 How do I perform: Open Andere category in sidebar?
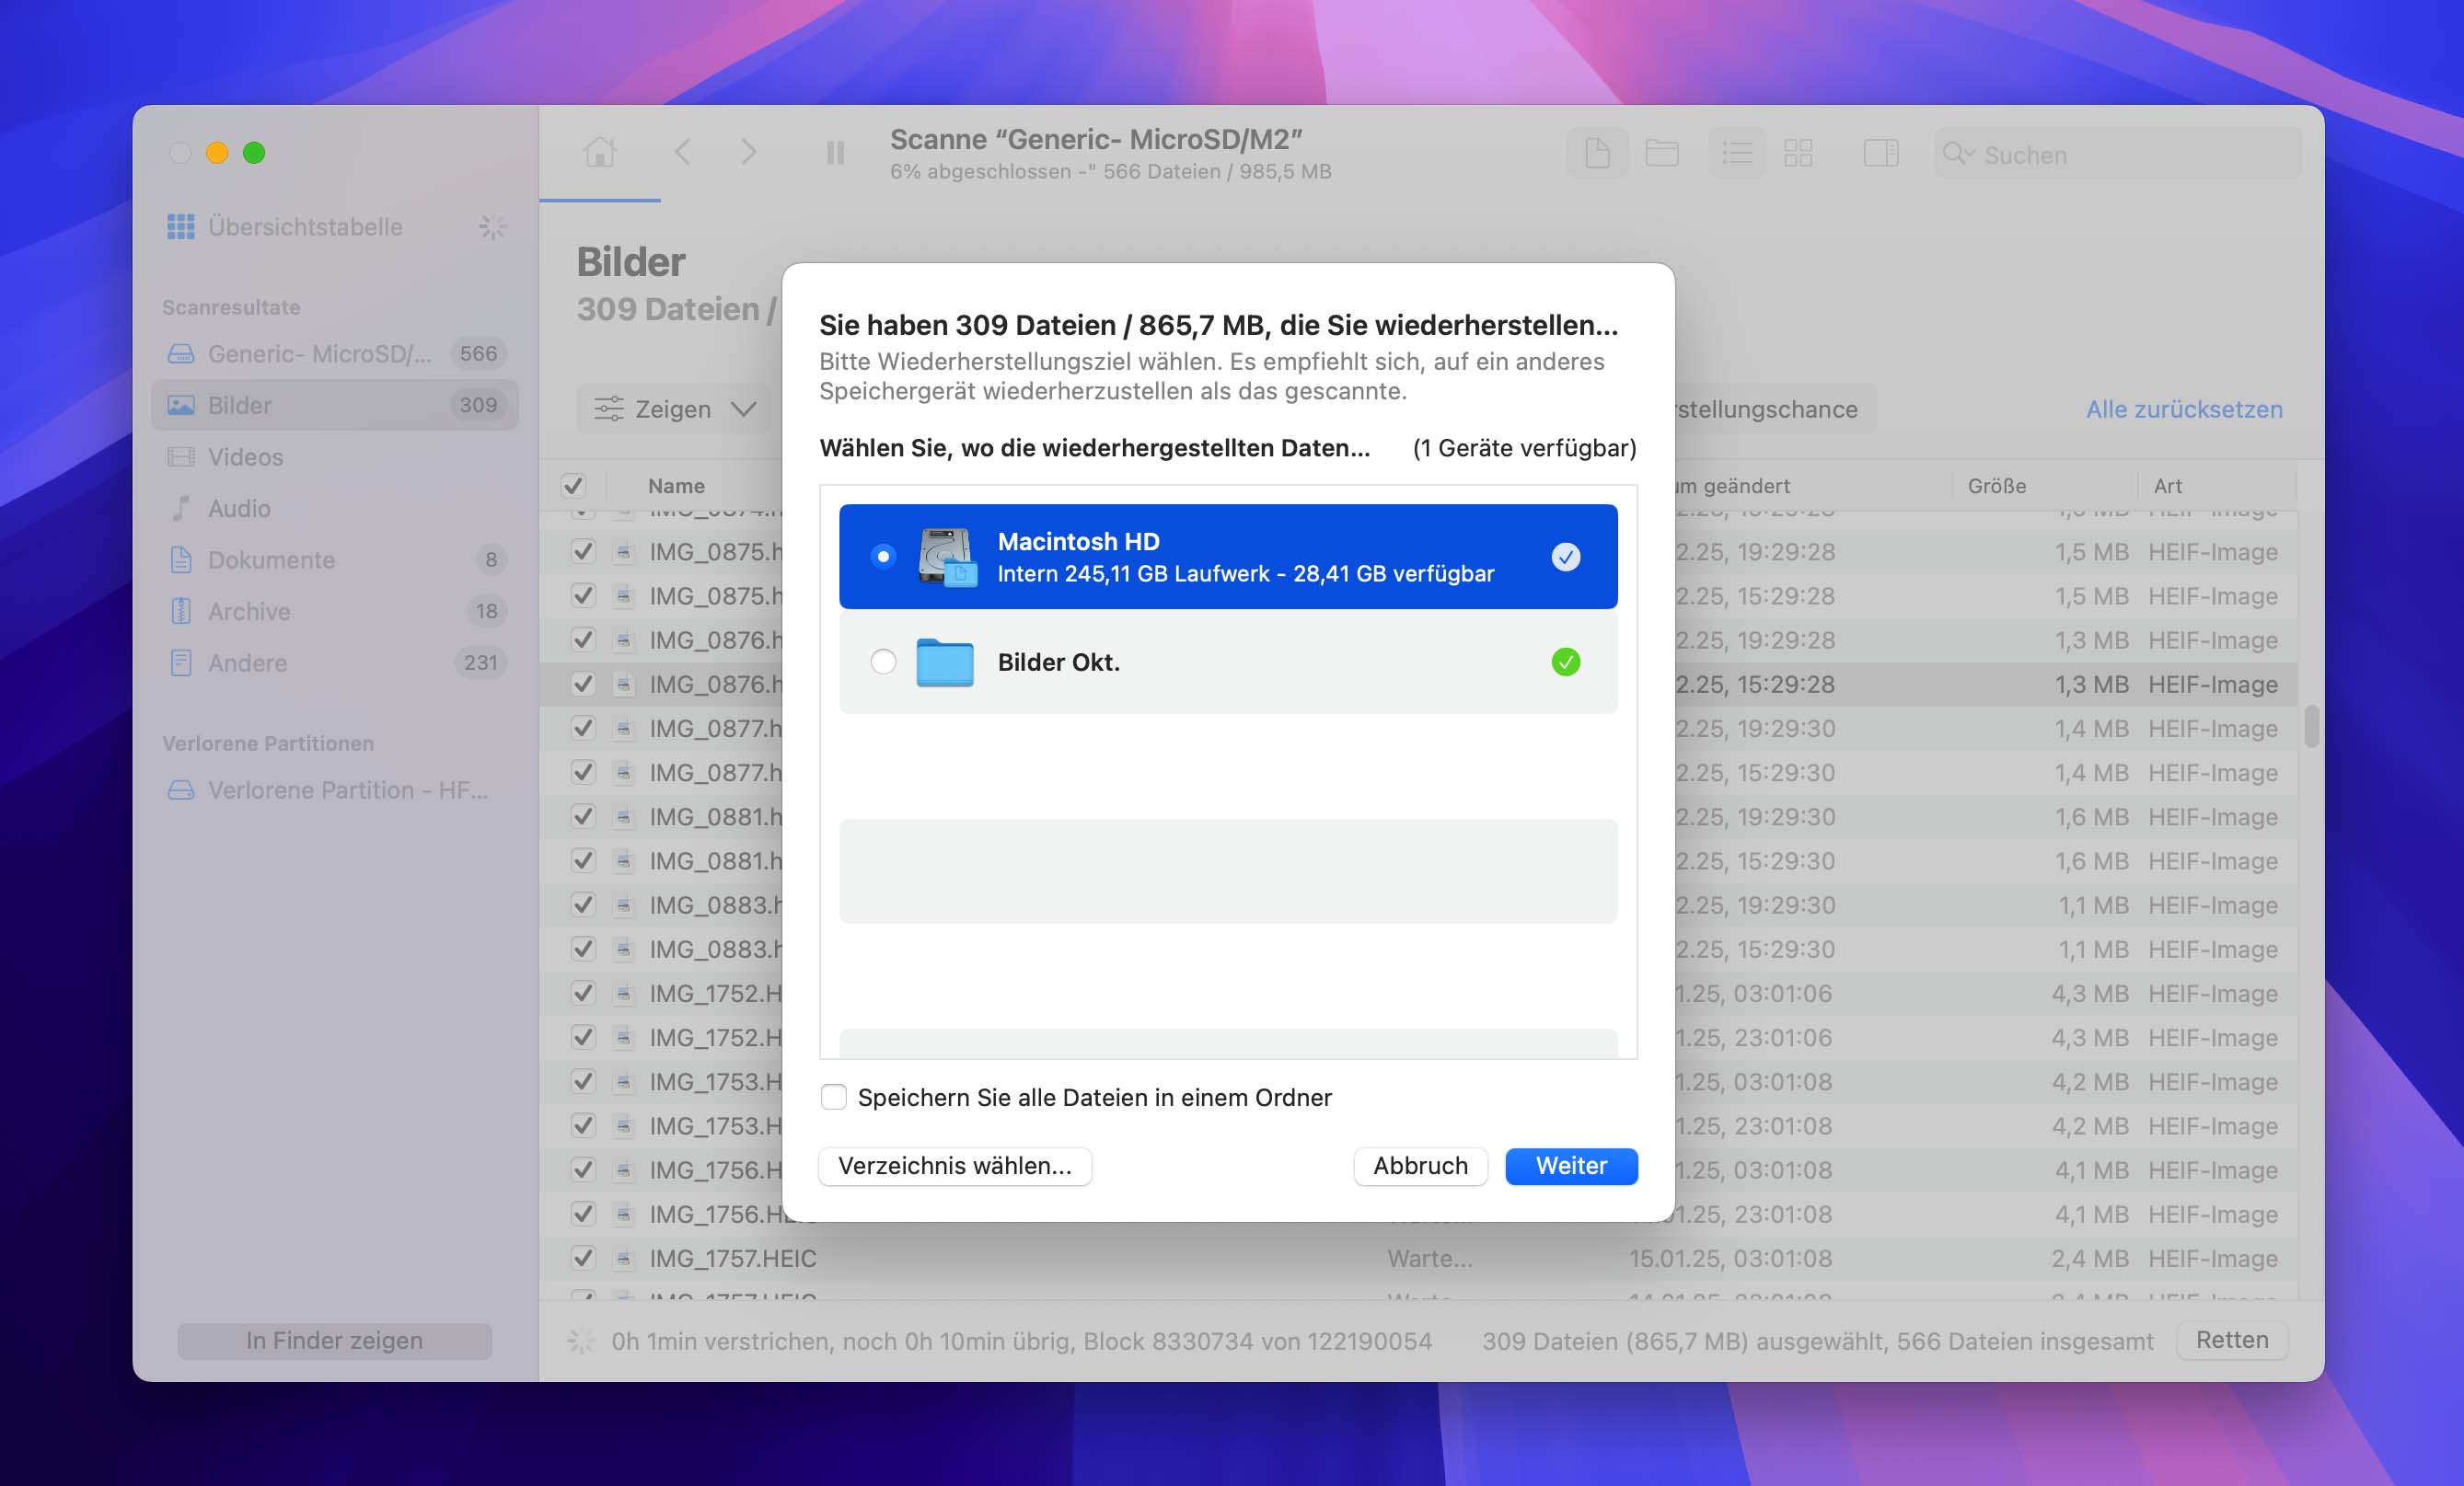click(334, 663)
